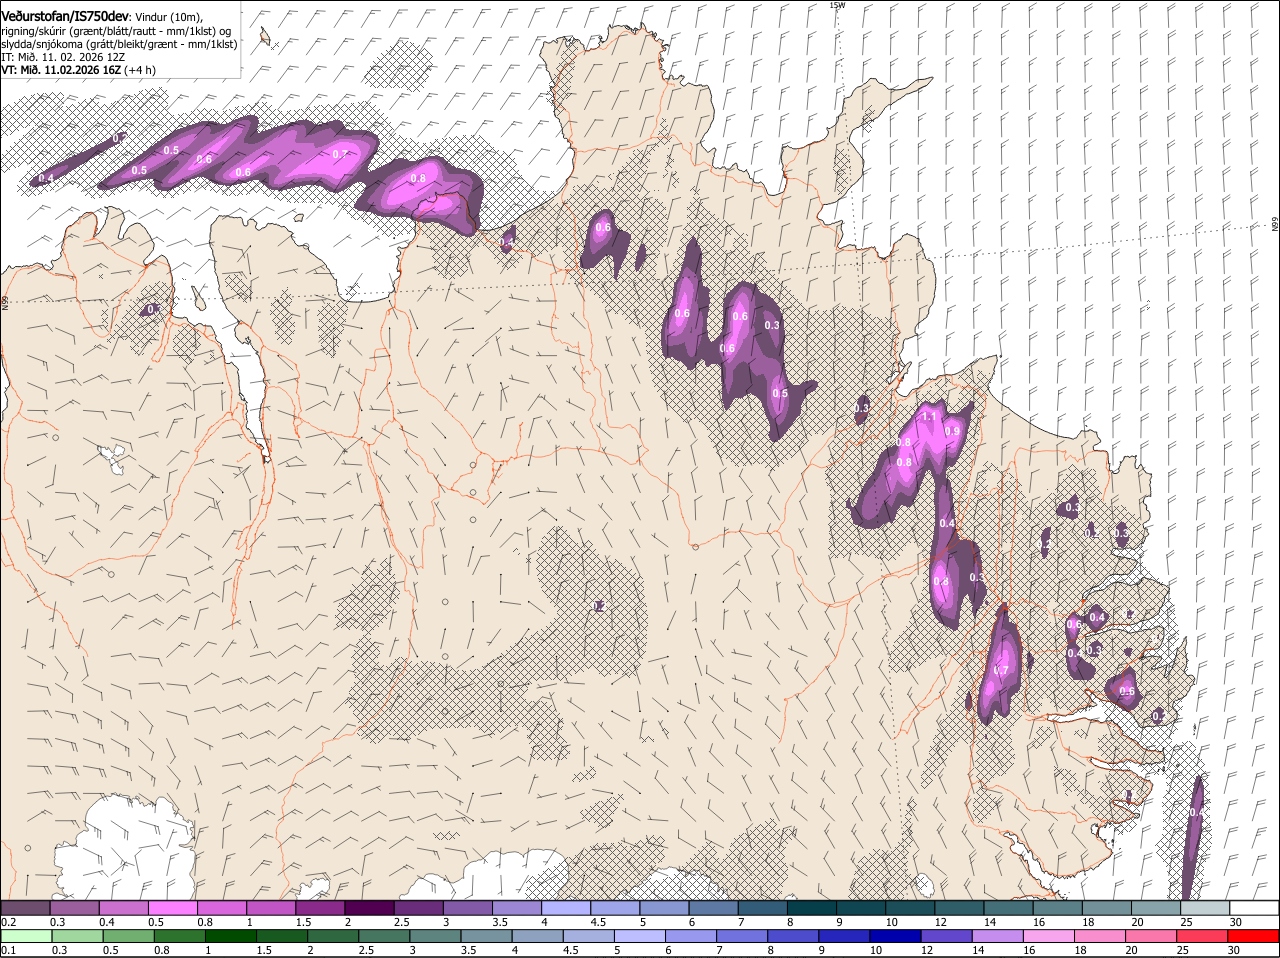This screenshot has height=958, width=1280.
Task: Click the N99 label on the right edge
Action: [1275, 225]
